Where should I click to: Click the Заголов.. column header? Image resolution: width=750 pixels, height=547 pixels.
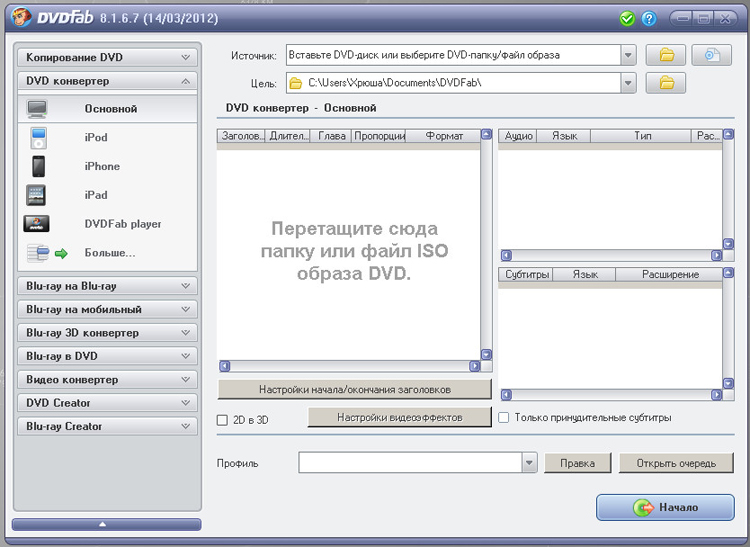pyautogui.click(x=242, y=136)
